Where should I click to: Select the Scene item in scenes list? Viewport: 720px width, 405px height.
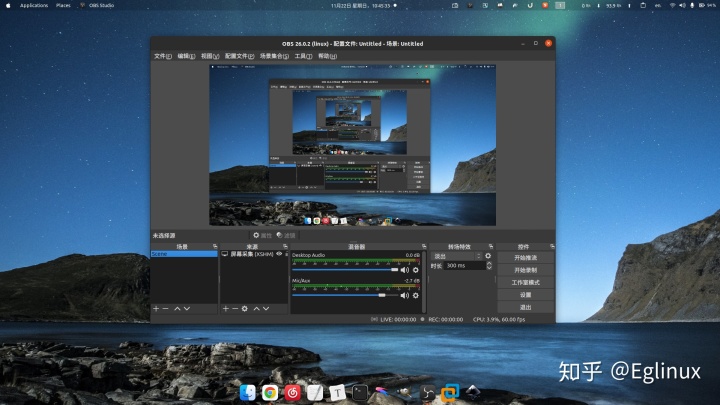coord(184,254)
